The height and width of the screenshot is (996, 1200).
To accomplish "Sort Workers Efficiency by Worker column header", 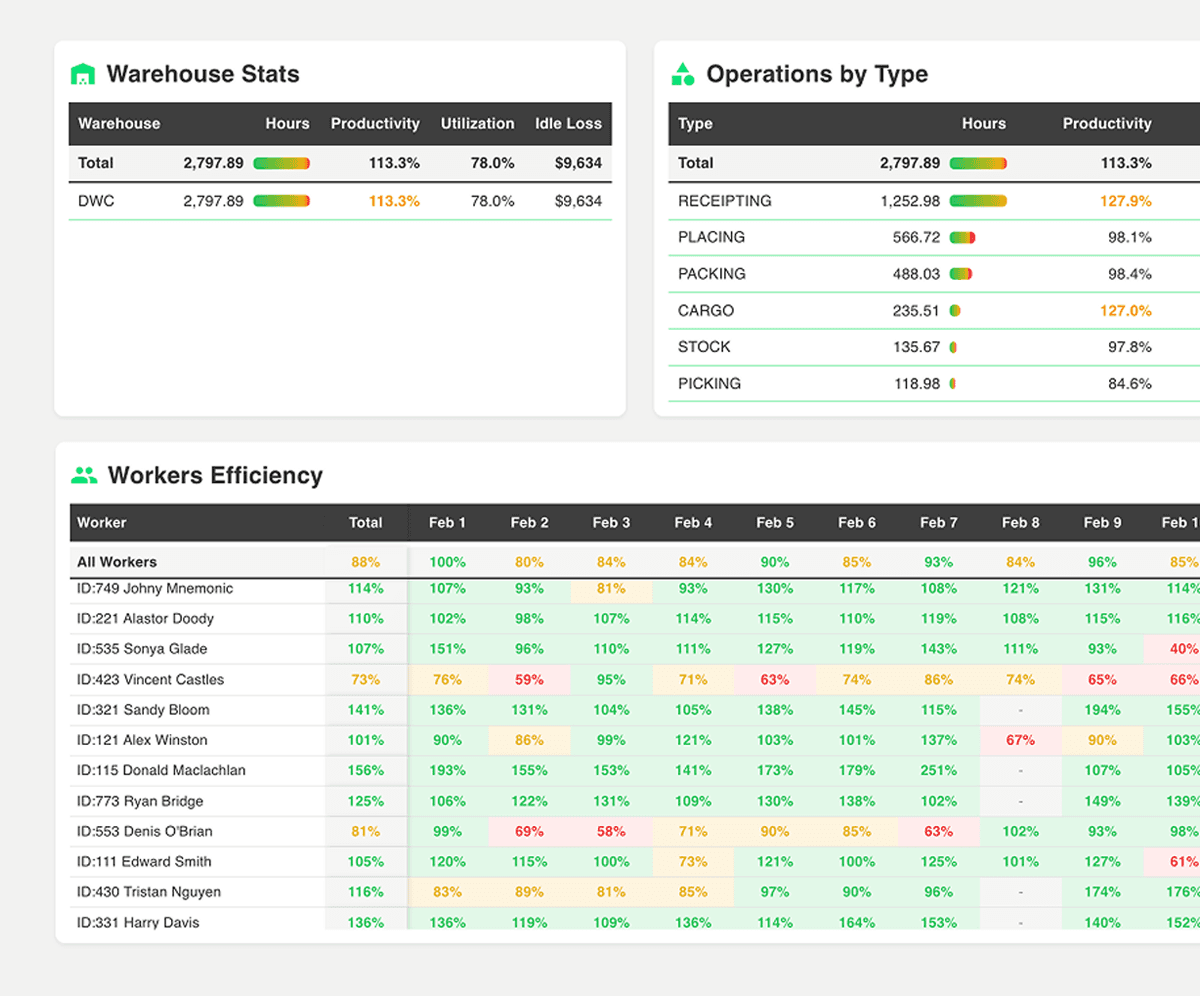I will tap(102, 522).
